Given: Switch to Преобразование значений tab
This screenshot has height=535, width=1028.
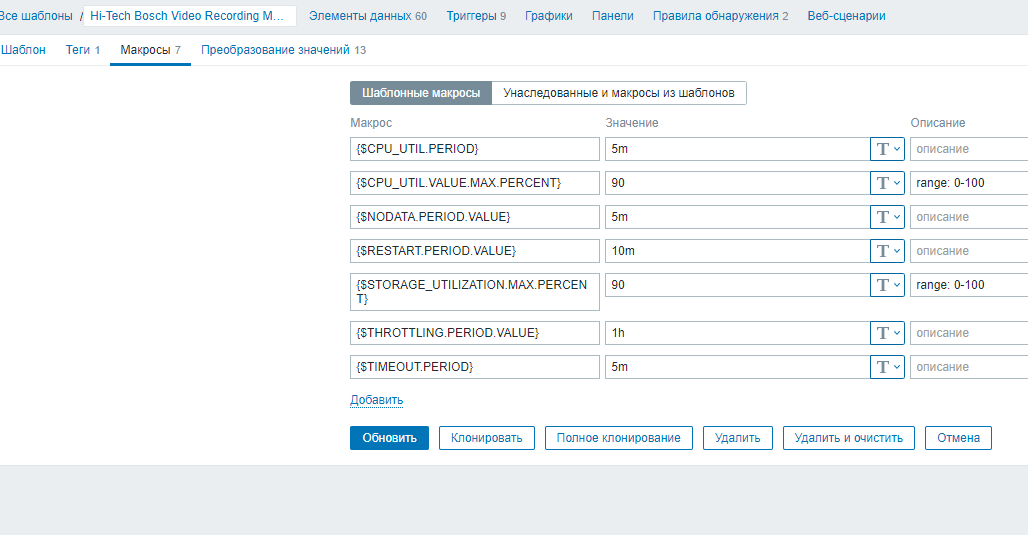Looking at the screenshot, I should point(283,50).
